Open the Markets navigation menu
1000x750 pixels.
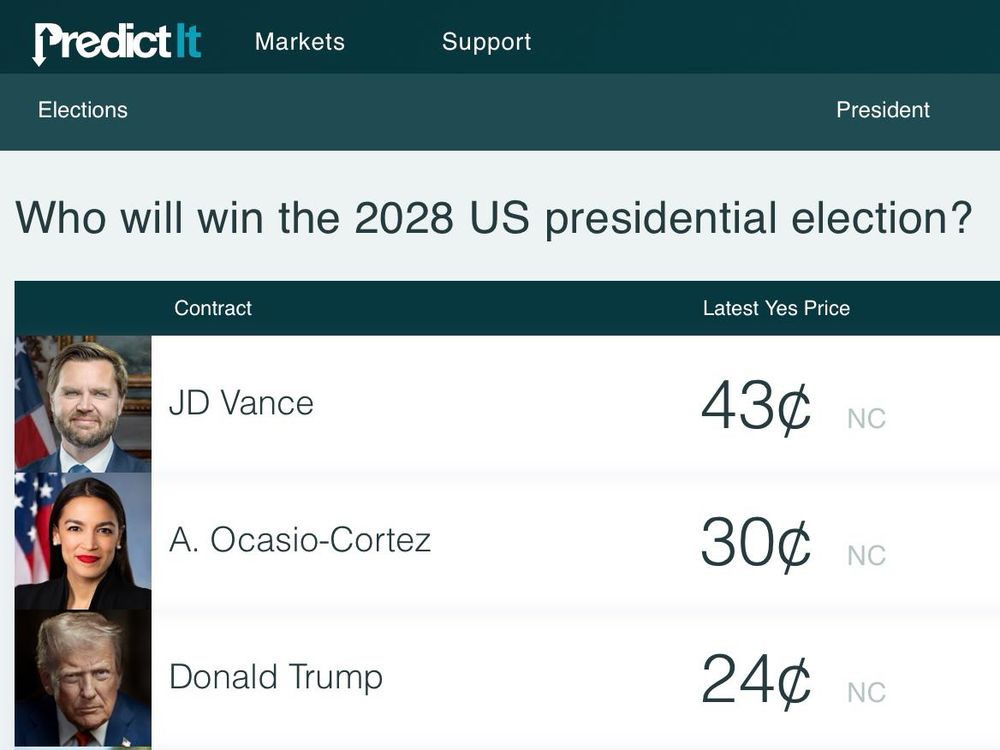click(x=299, y=42)
